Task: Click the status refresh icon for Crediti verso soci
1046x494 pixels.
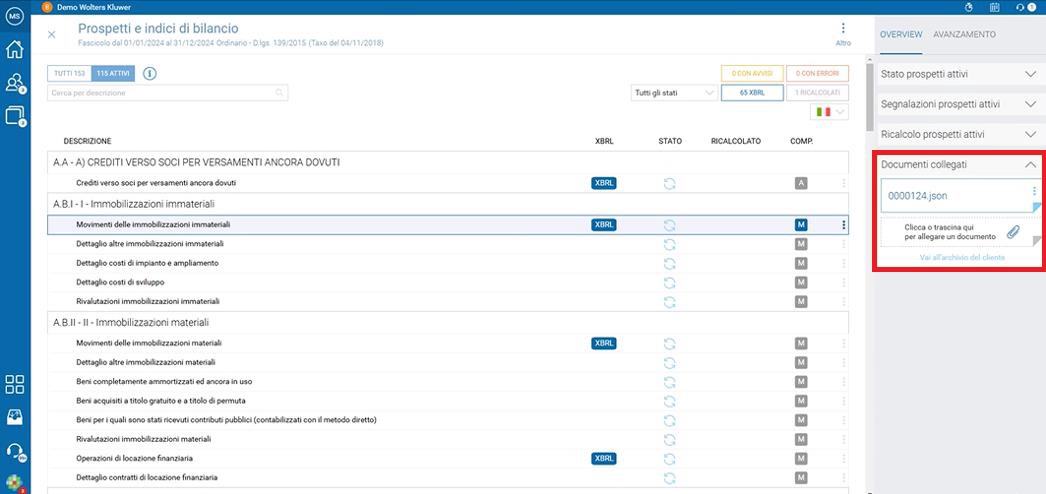Action: [x=670, y=184]
